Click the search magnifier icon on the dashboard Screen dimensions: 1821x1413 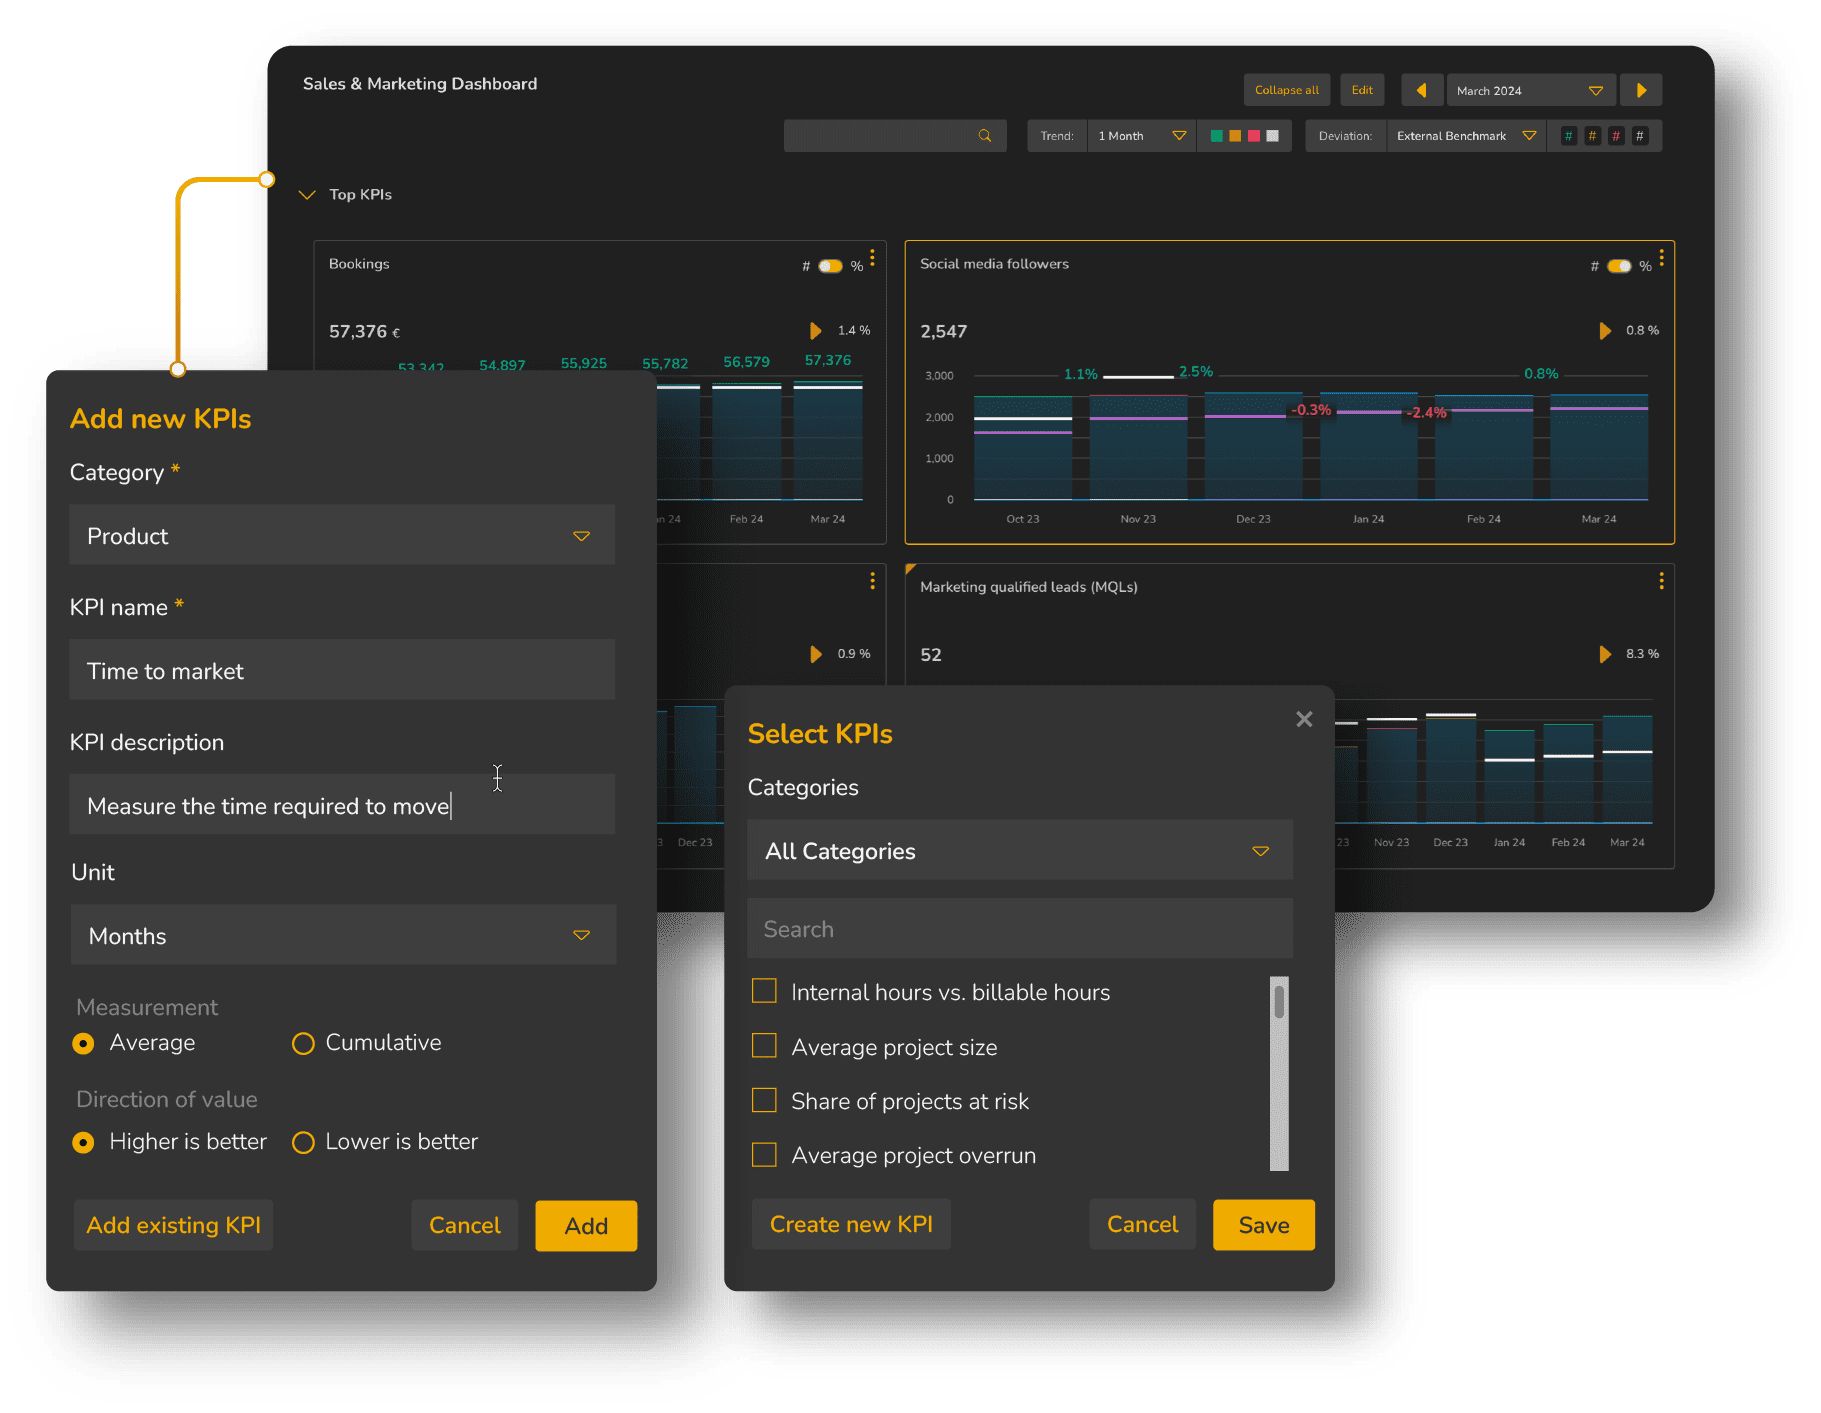[x=984, y=135]
